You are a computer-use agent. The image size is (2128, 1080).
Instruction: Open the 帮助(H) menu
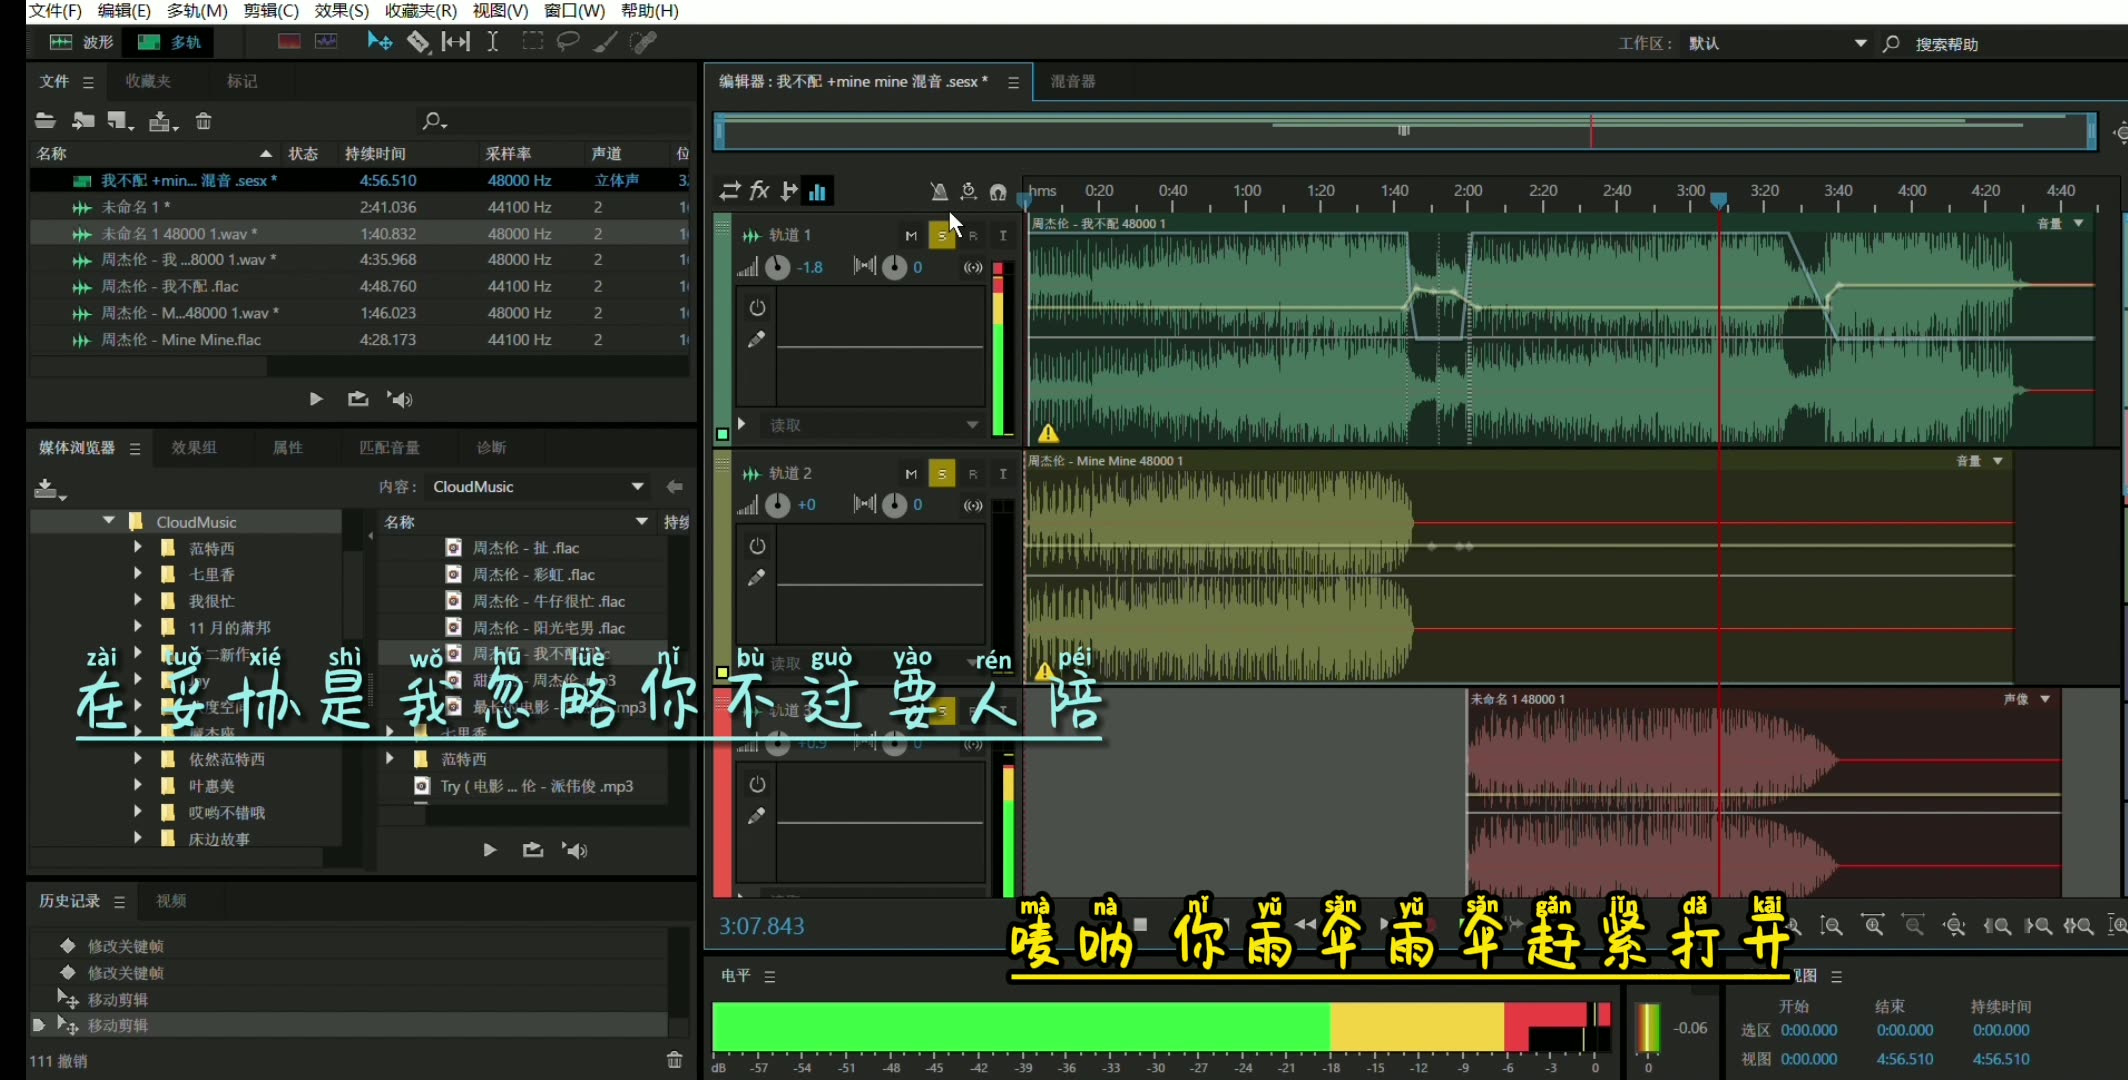(649, 11)
